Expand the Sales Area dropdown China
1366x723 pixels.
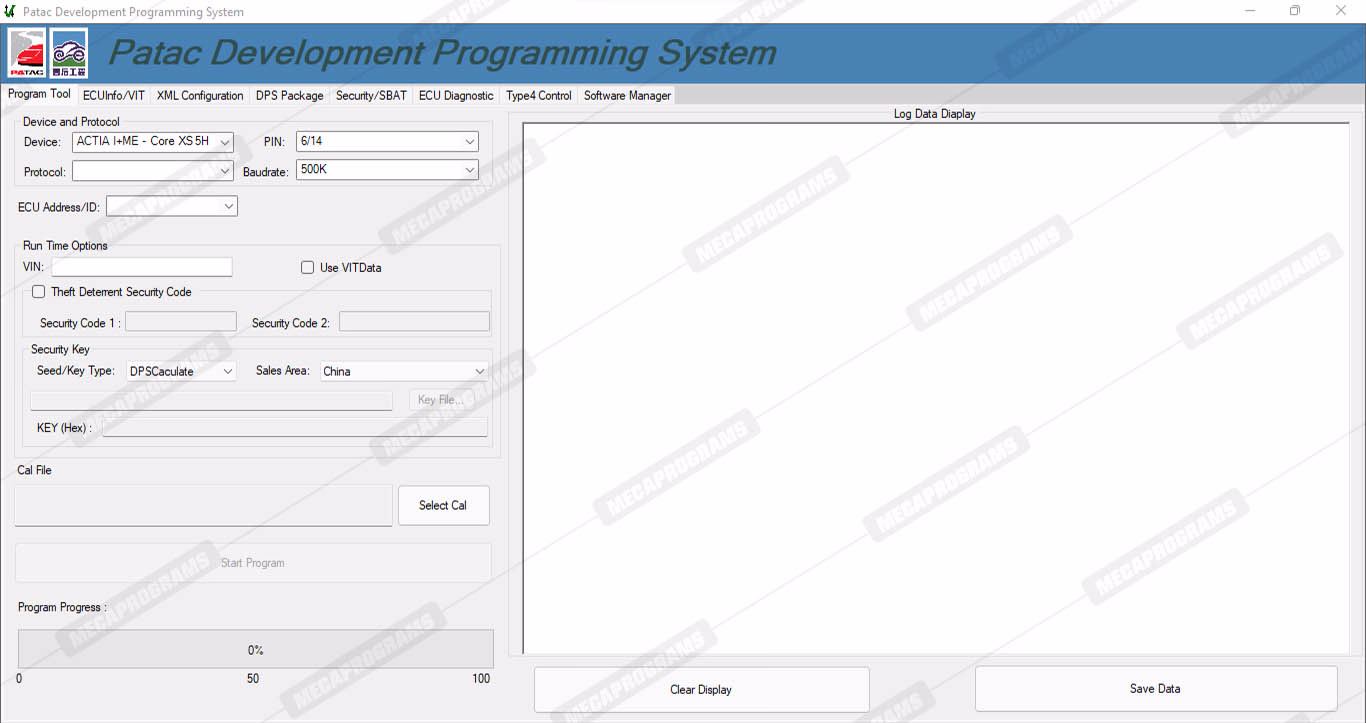click(x=404, y=371)
